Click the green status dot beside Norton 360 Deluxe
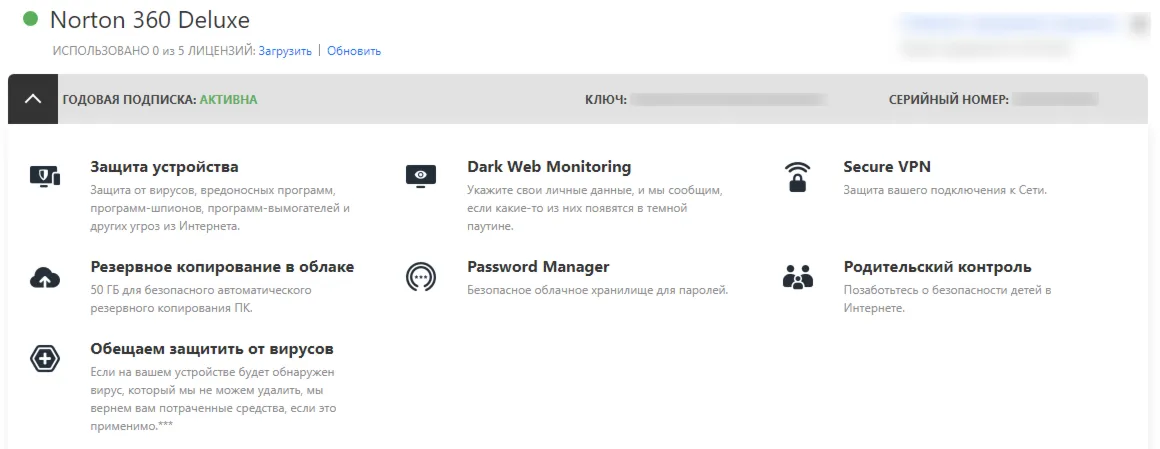The height and width of the screenshot is (449, 1160). (31, 19)
